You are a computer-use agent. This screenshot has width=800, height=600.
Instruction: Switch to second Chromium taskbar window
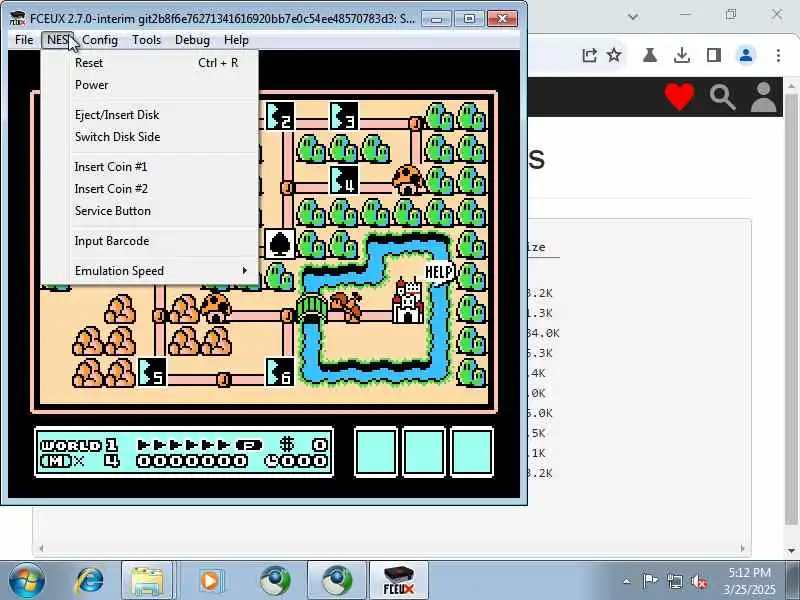point(337,581)
